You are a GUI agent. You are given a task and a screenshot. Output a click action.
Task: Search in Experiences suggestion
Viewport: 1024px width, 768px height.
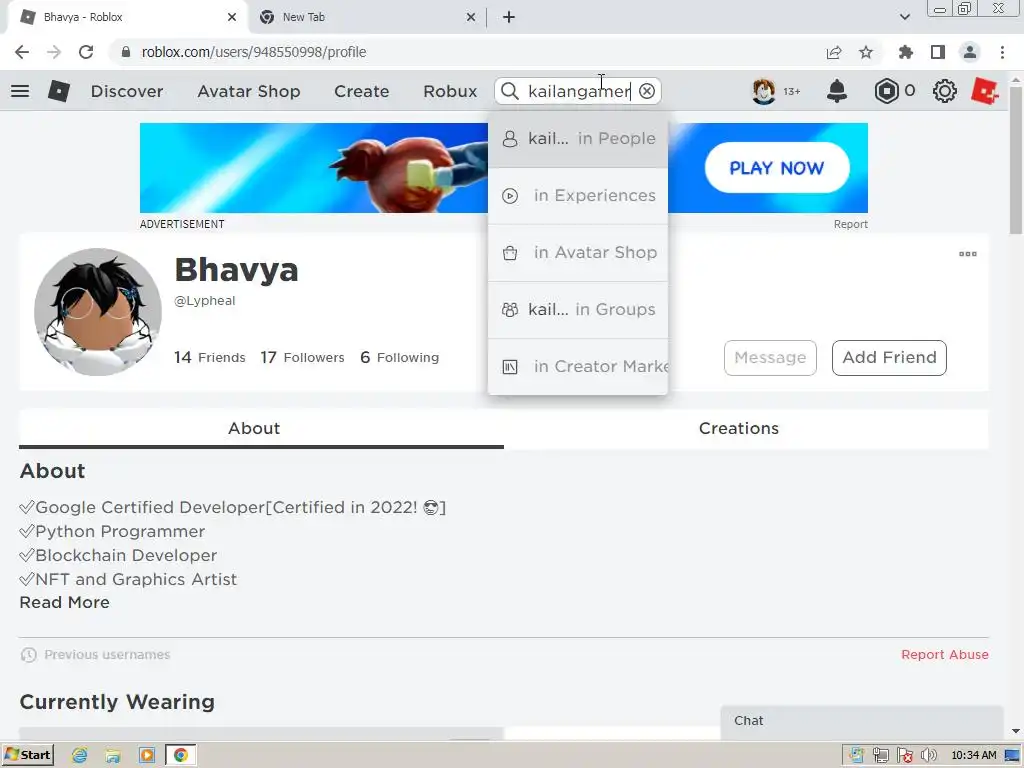[578, 196]
